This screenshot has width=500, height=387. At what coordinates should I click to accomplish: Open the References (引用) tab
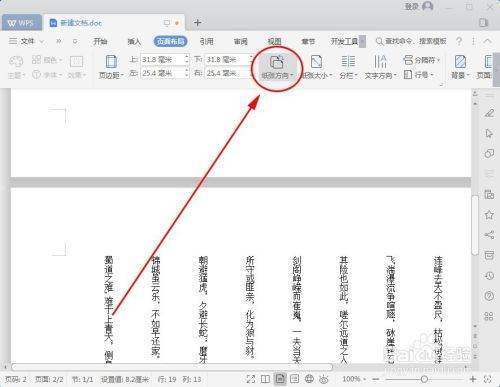coord(206,41)
